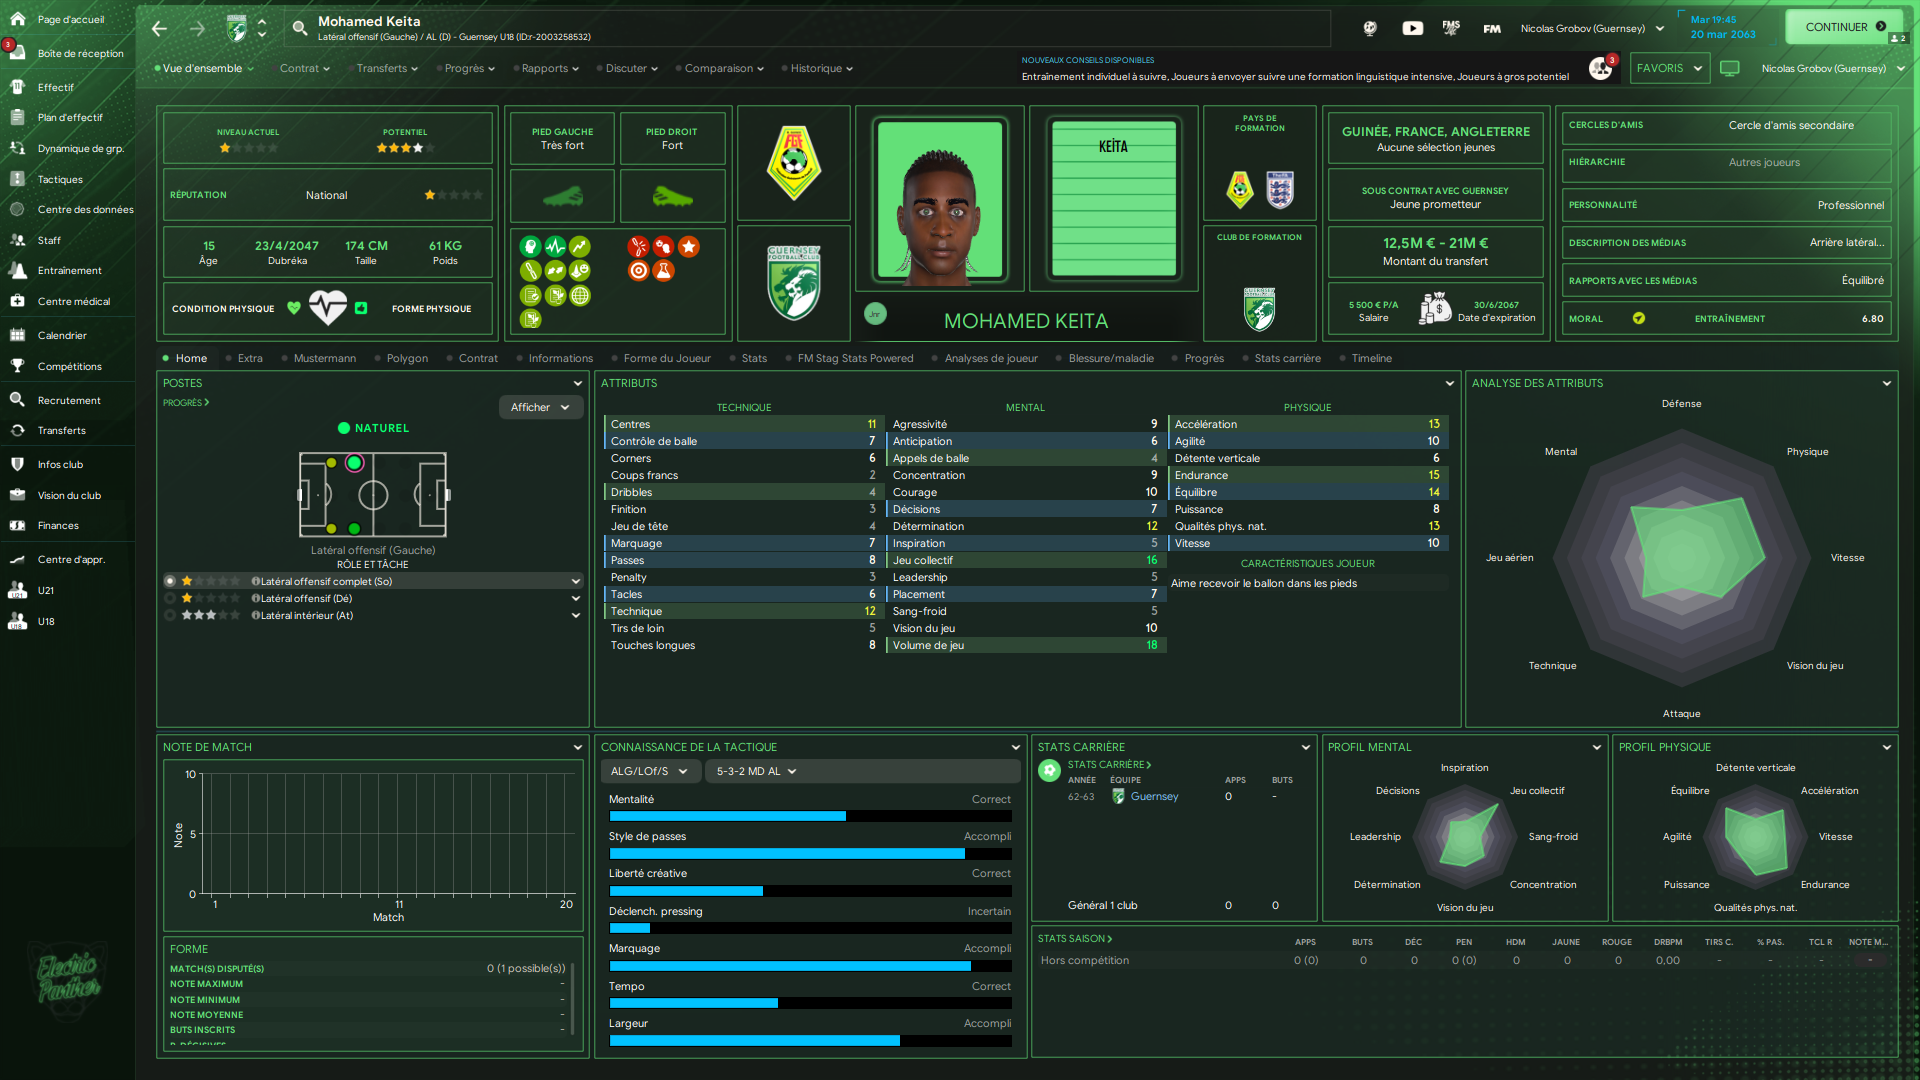Click the search magnifier icon
1920x1080 pixels.
pos(299,28)
